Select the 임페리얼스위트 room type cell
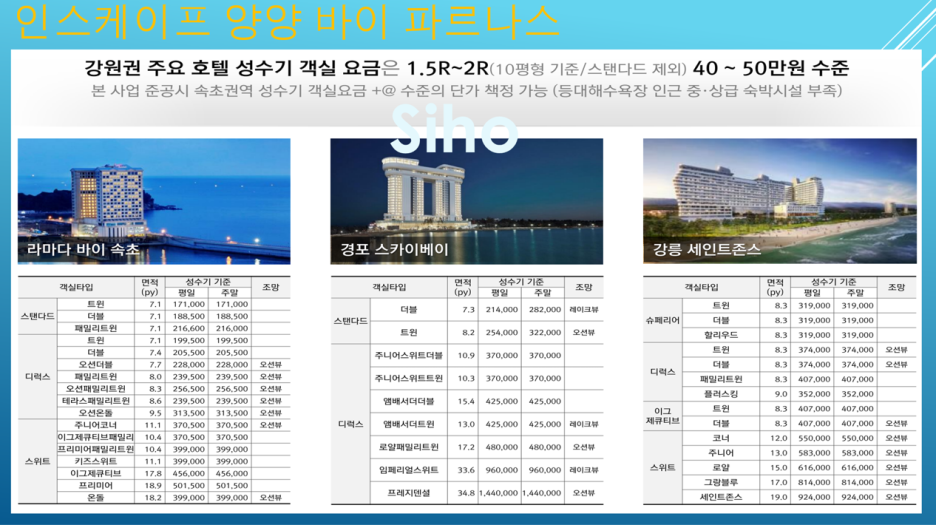Image resolution: width=936 pixels, height=525 pixels. [x=409, y=470]
